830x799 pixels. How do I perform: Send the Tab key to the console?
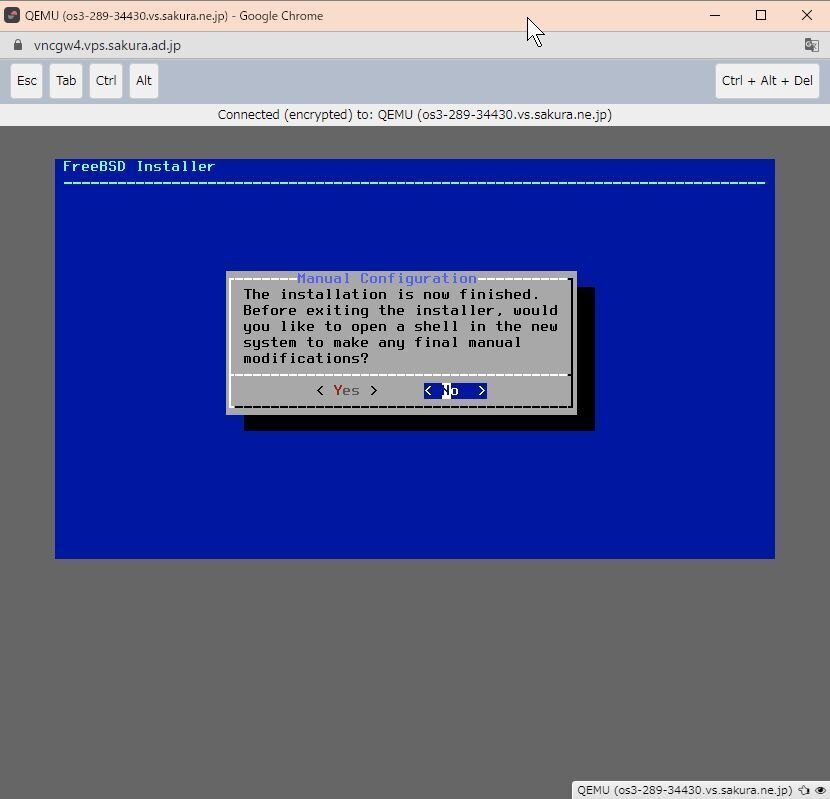[66, 81]
